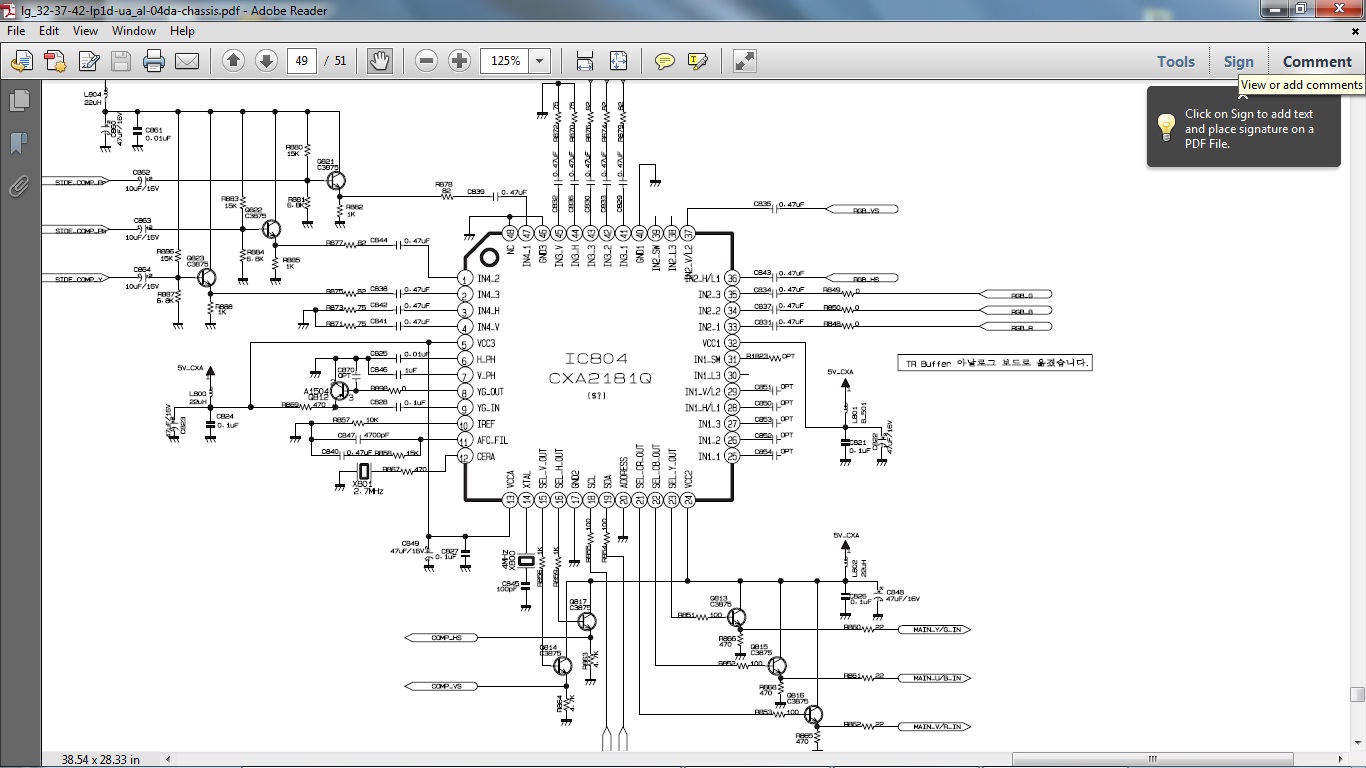This screenshot has width=1366, height=768.
Task: Click the zoom percentage field showing 125%
Action: 505,61
